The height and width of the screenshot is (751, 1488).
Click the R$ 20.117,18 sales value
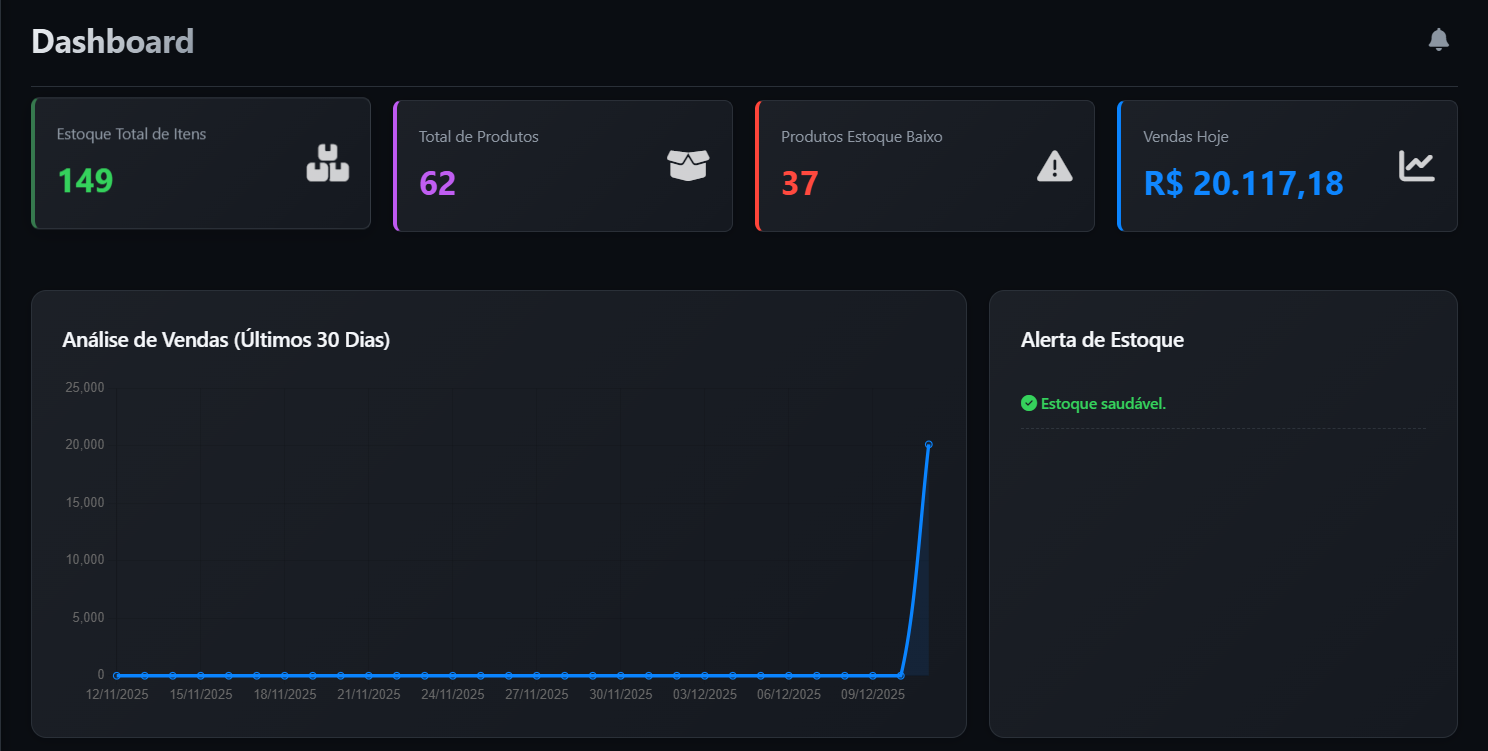click(x=1244, y=183)
